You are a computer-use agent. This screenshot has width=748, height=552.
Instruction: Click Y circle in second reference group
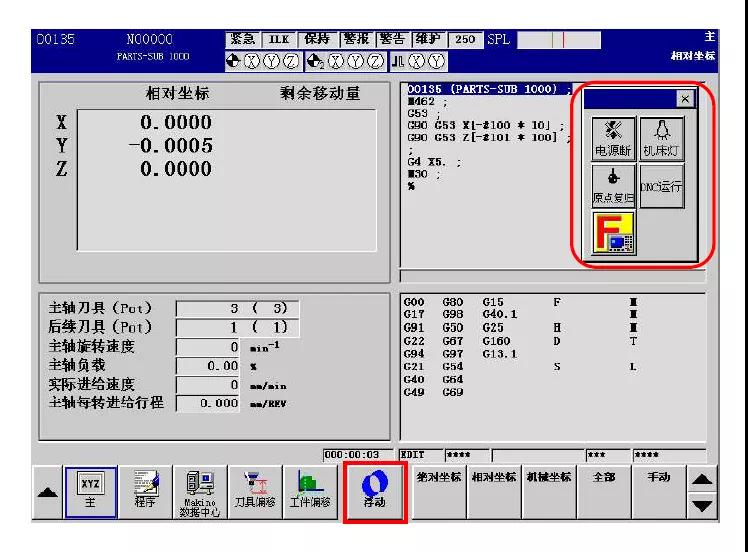tap(355, 61)
